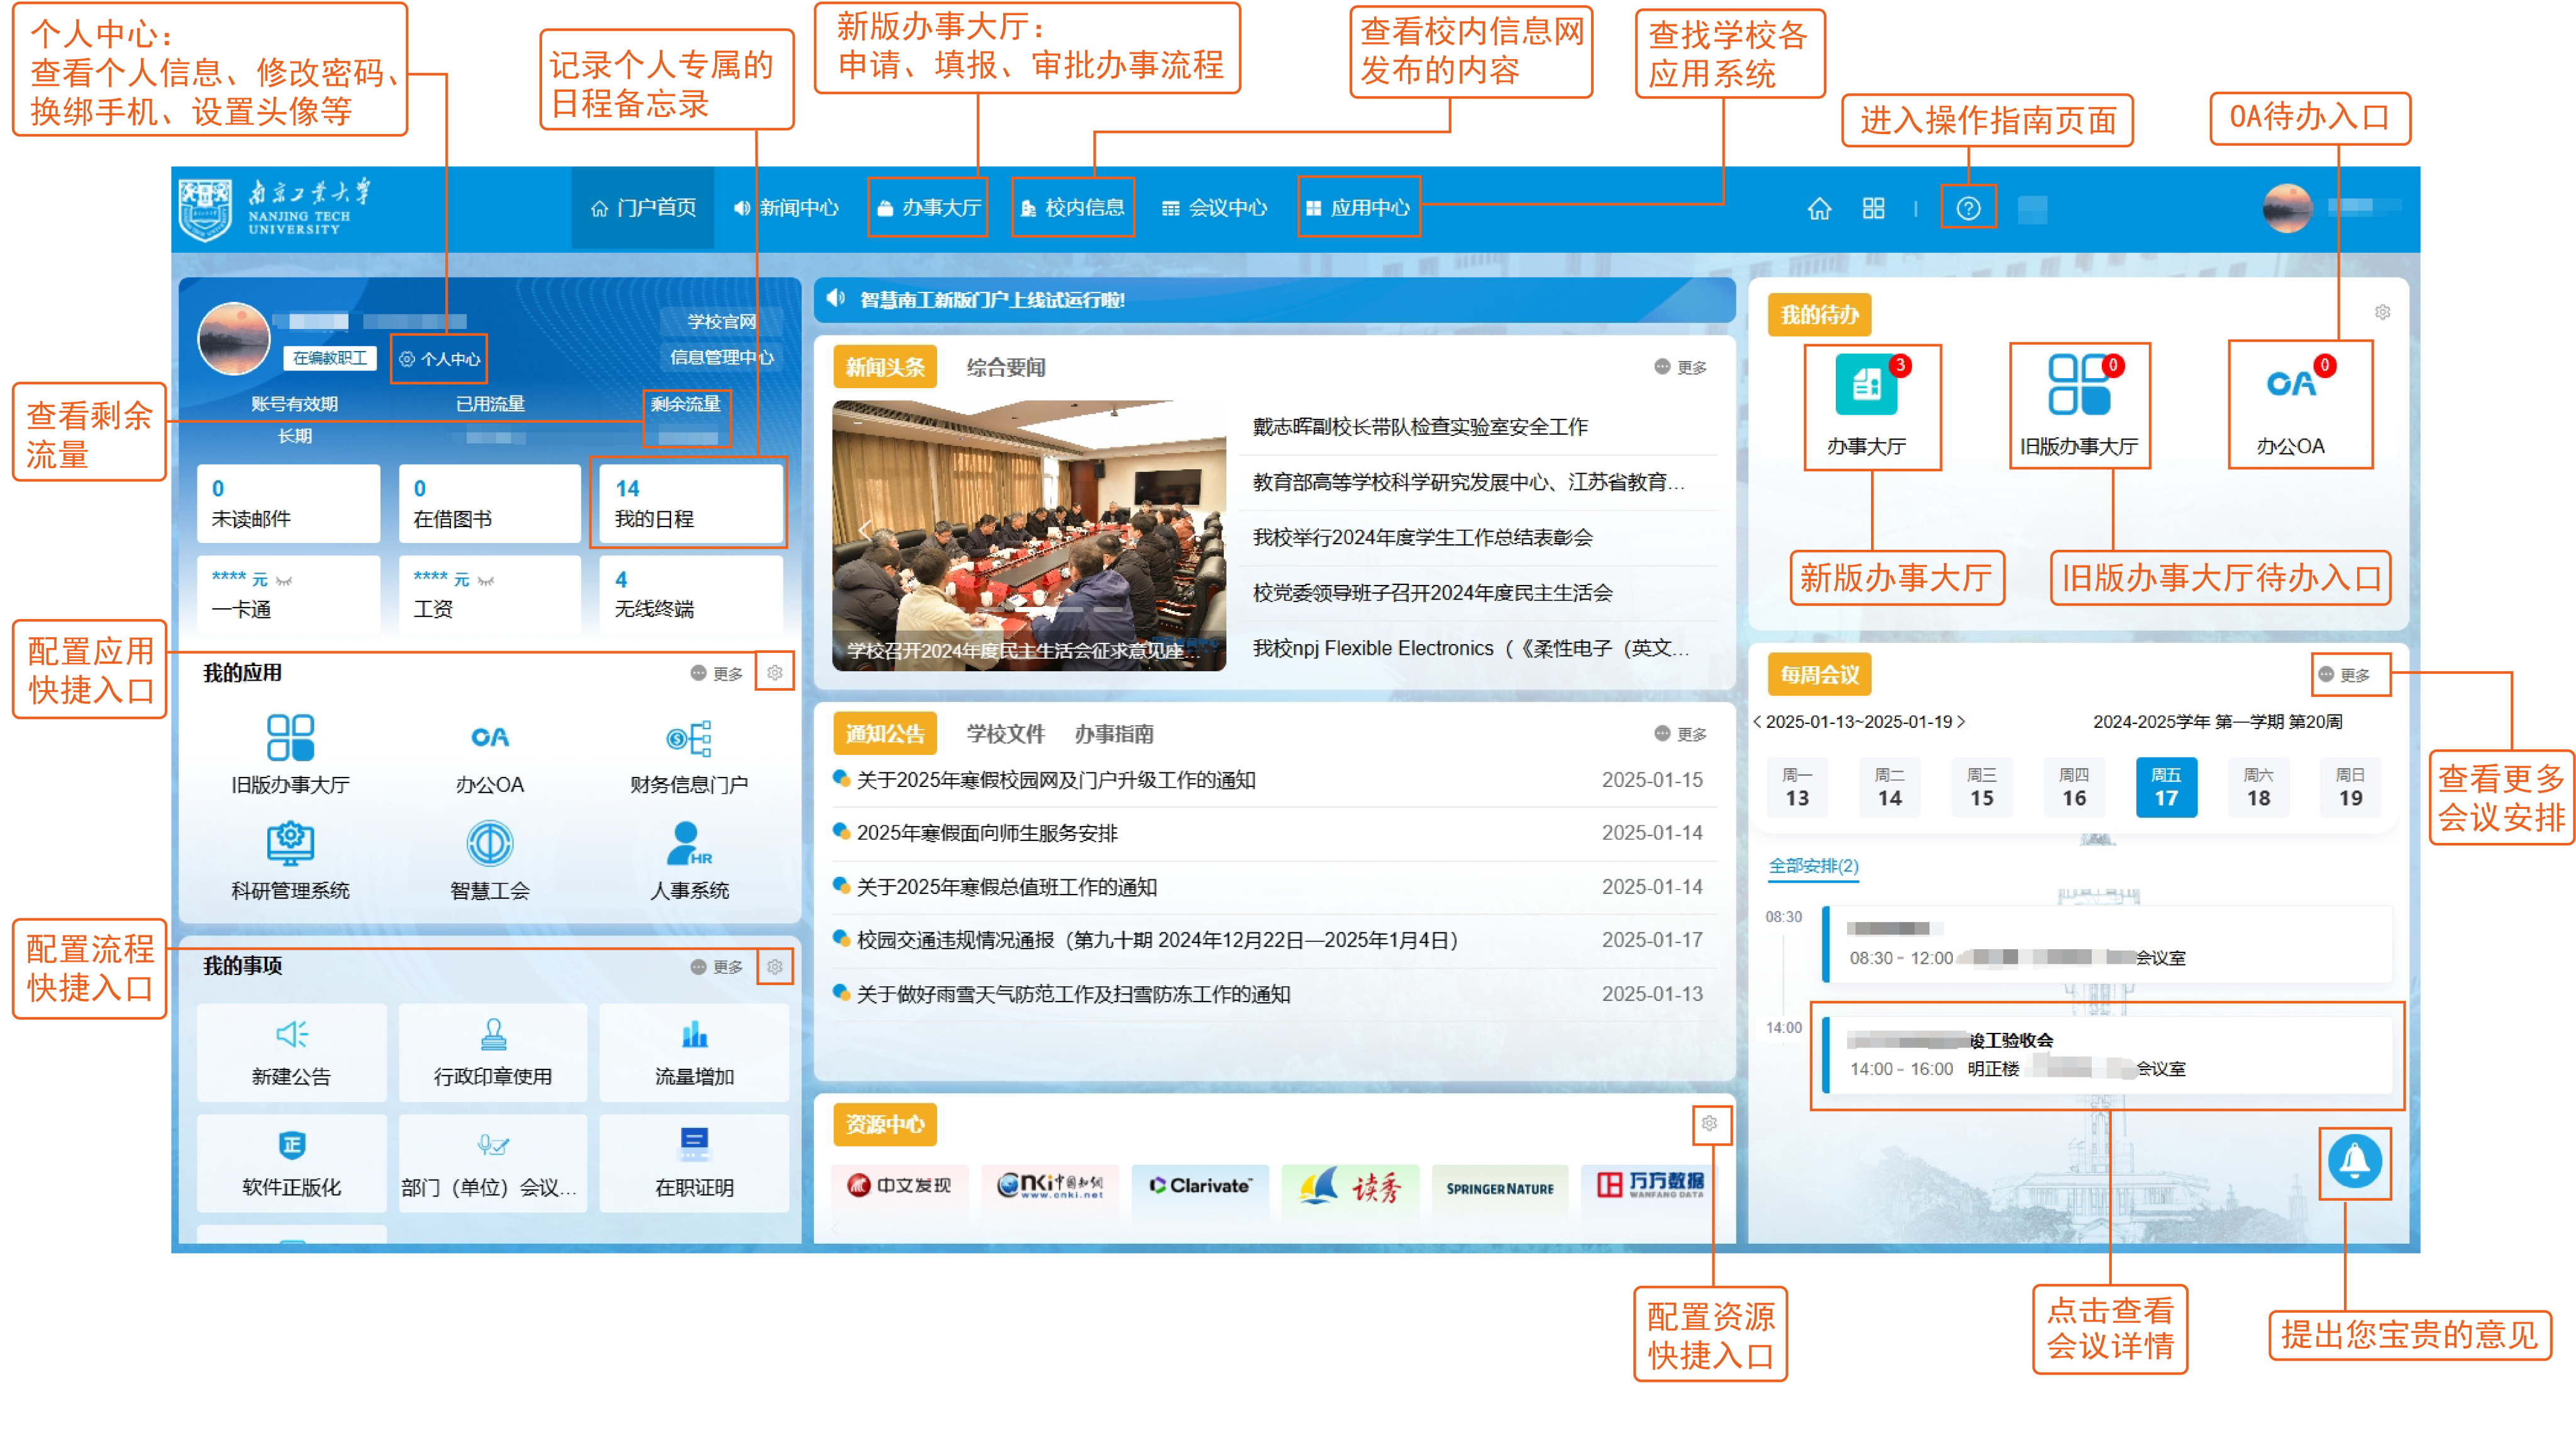Image resolution: width=2576 pixels, height=1455 pixels.
Task: Switch to 办事指南 tab
Action: tap(1114, 734)
